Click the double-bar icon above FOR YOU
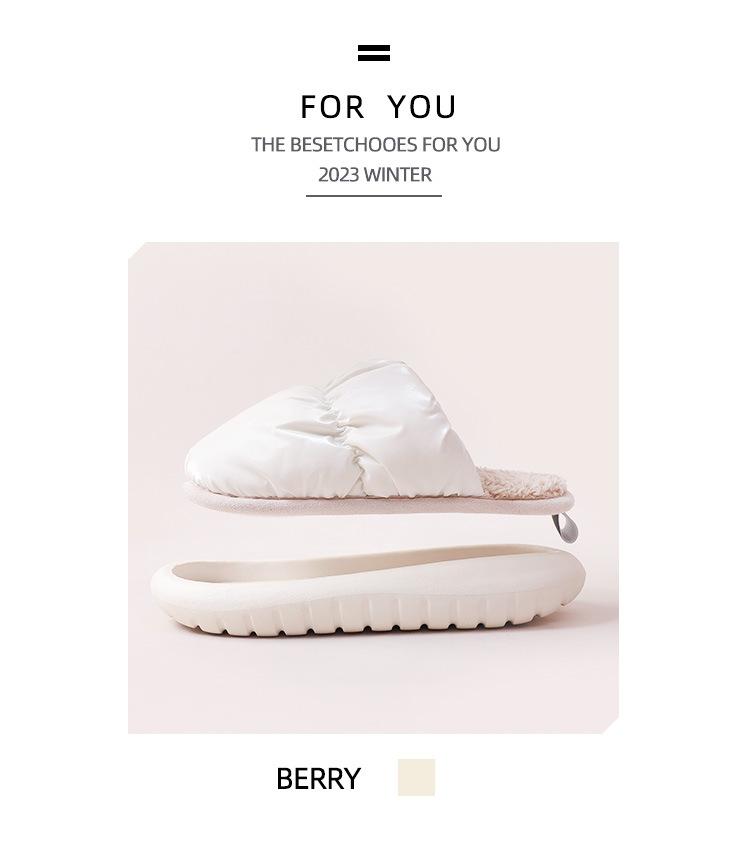750x841 pixels. tap(374, 53)
